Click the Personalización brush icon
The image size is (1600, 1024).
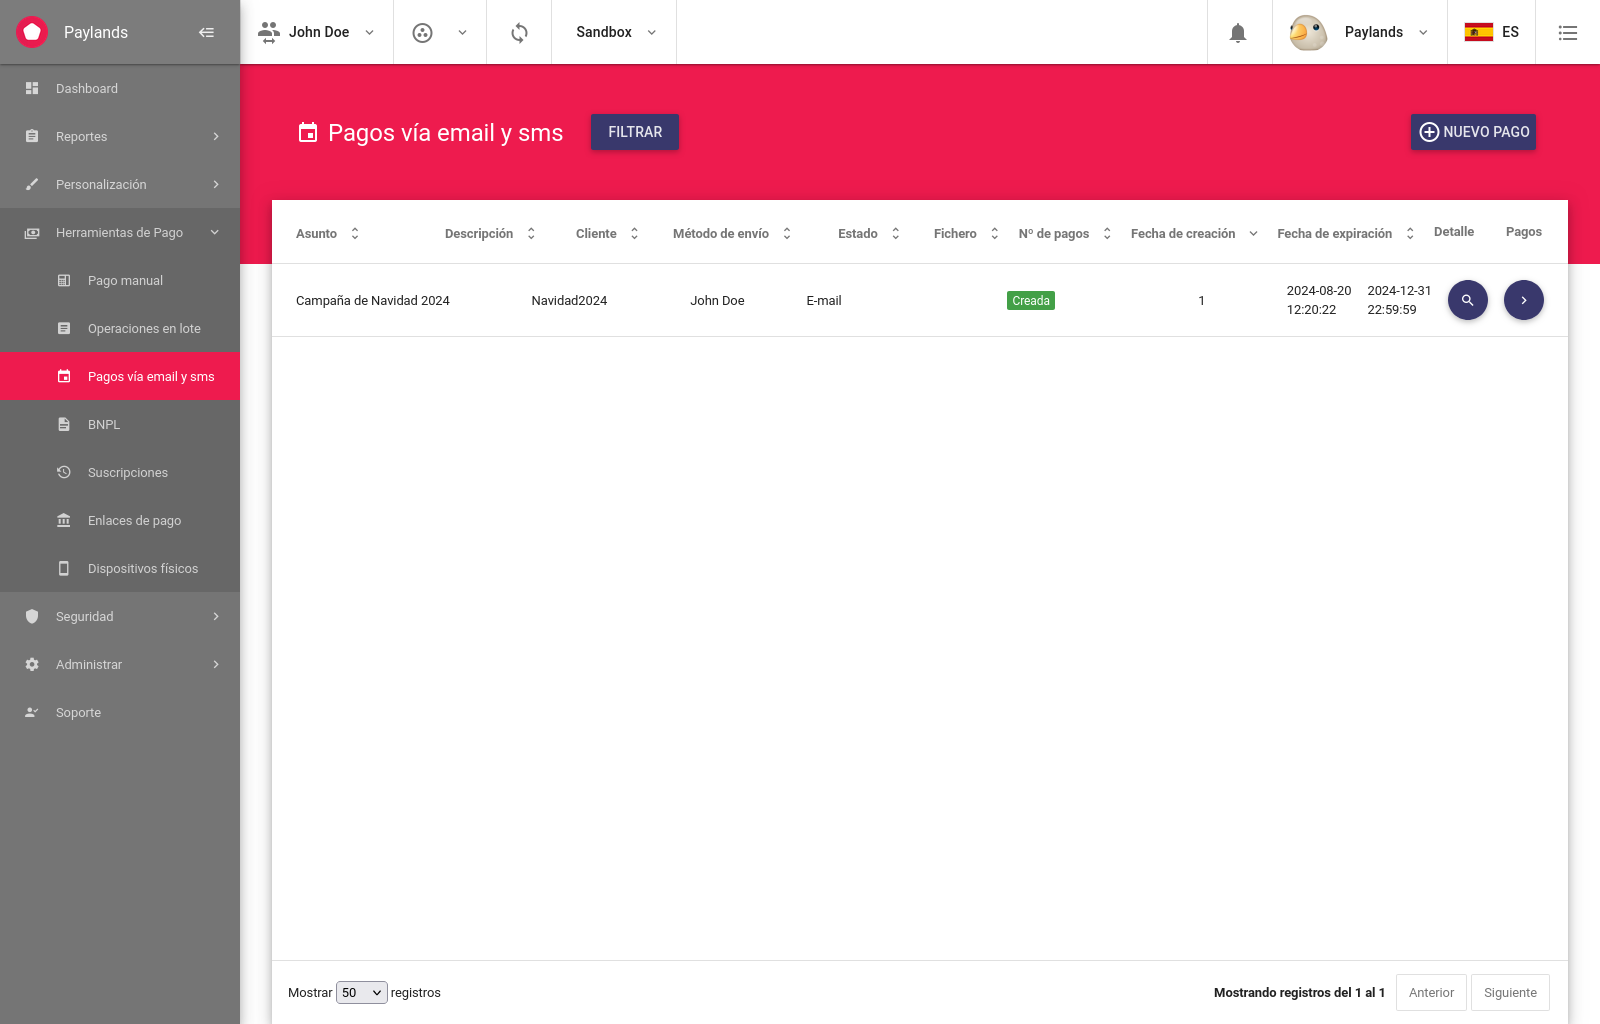(x=32, y=184)
